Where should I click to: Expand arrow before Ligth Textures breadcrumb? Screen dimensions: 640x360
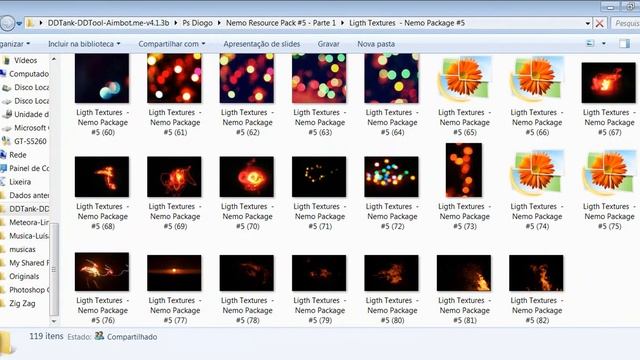[342, 23]
